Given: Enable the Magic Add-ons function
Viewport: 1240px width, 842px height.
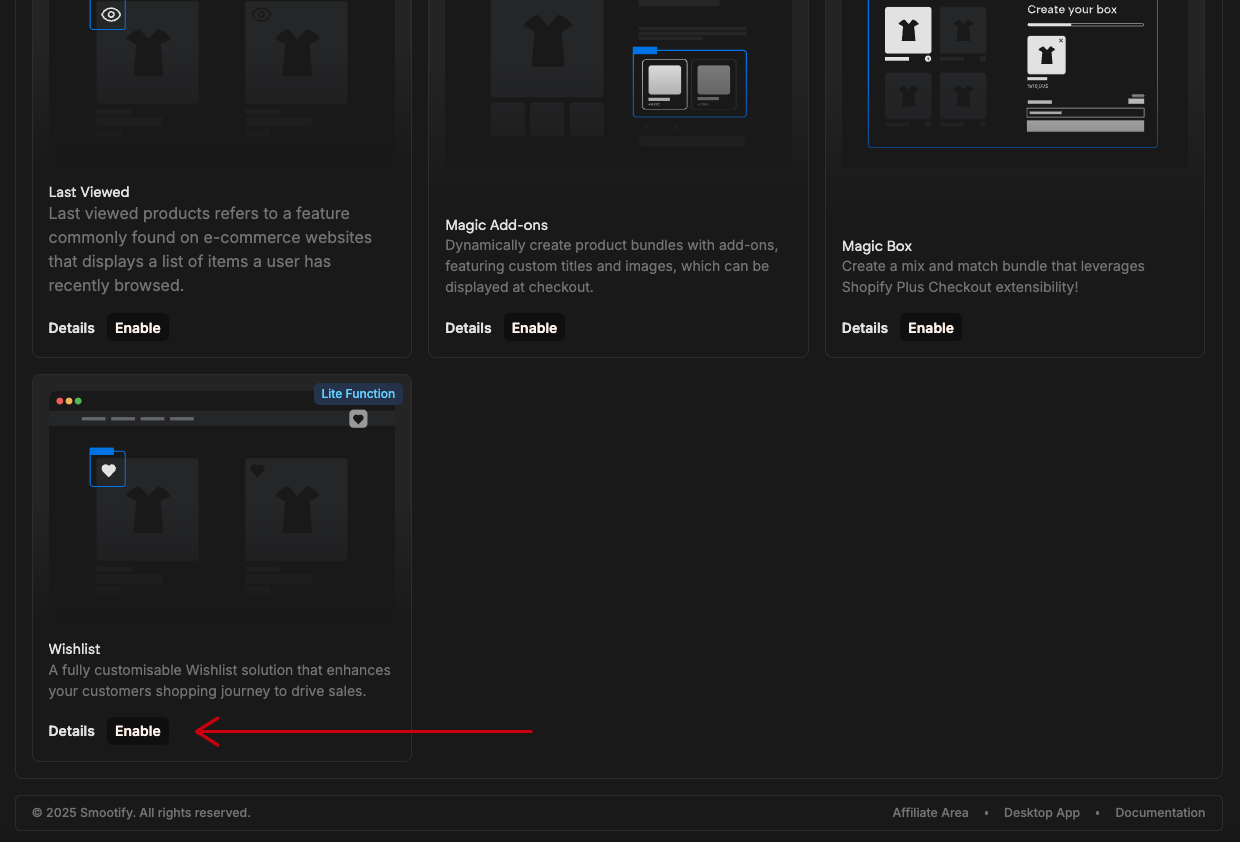Looking at the screenshot, I should [x=534, y=328].
